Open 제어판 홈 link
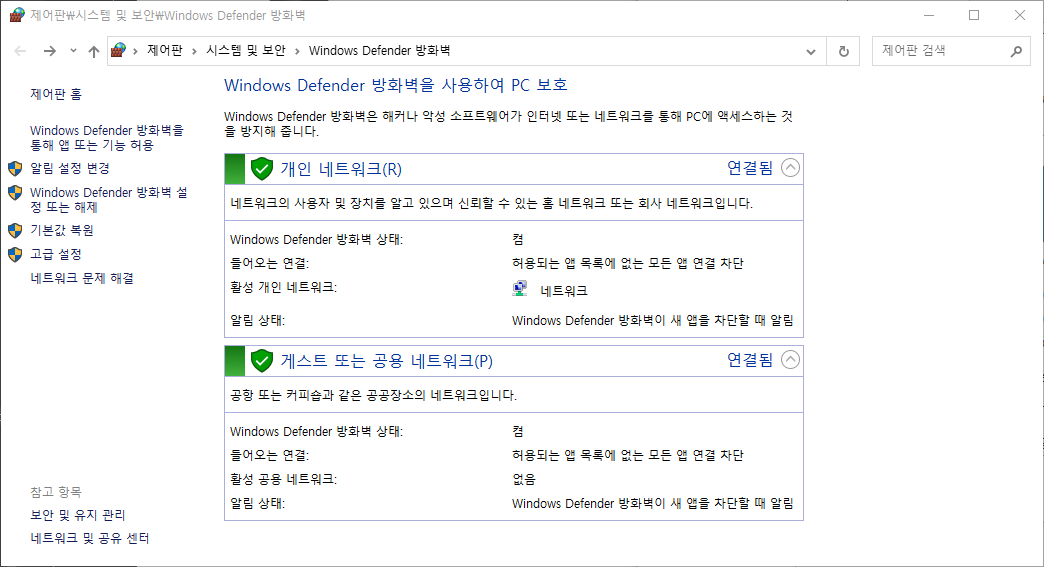 point(56,94)
